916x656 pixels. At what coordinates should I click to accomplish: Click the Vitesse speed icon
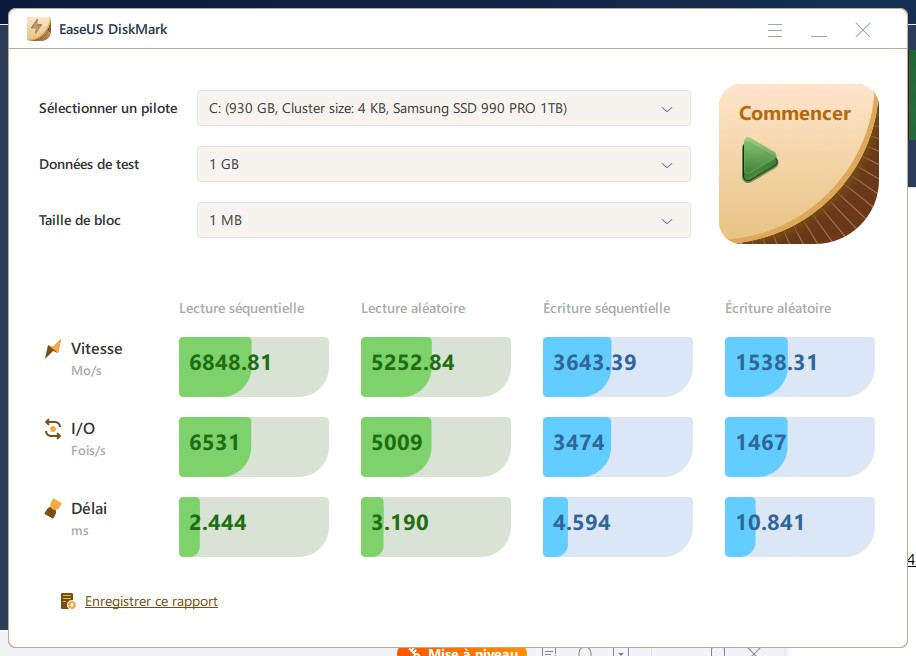coord(53,349)
